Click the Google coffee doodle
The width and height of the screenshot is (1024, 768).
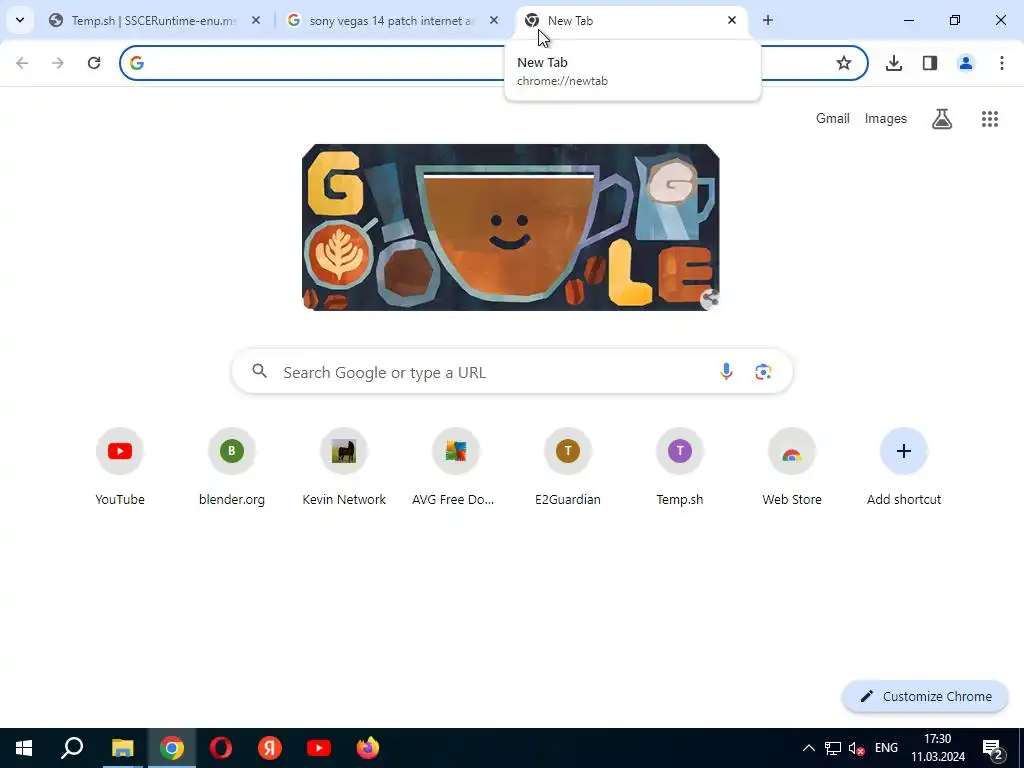click(511, 227)
